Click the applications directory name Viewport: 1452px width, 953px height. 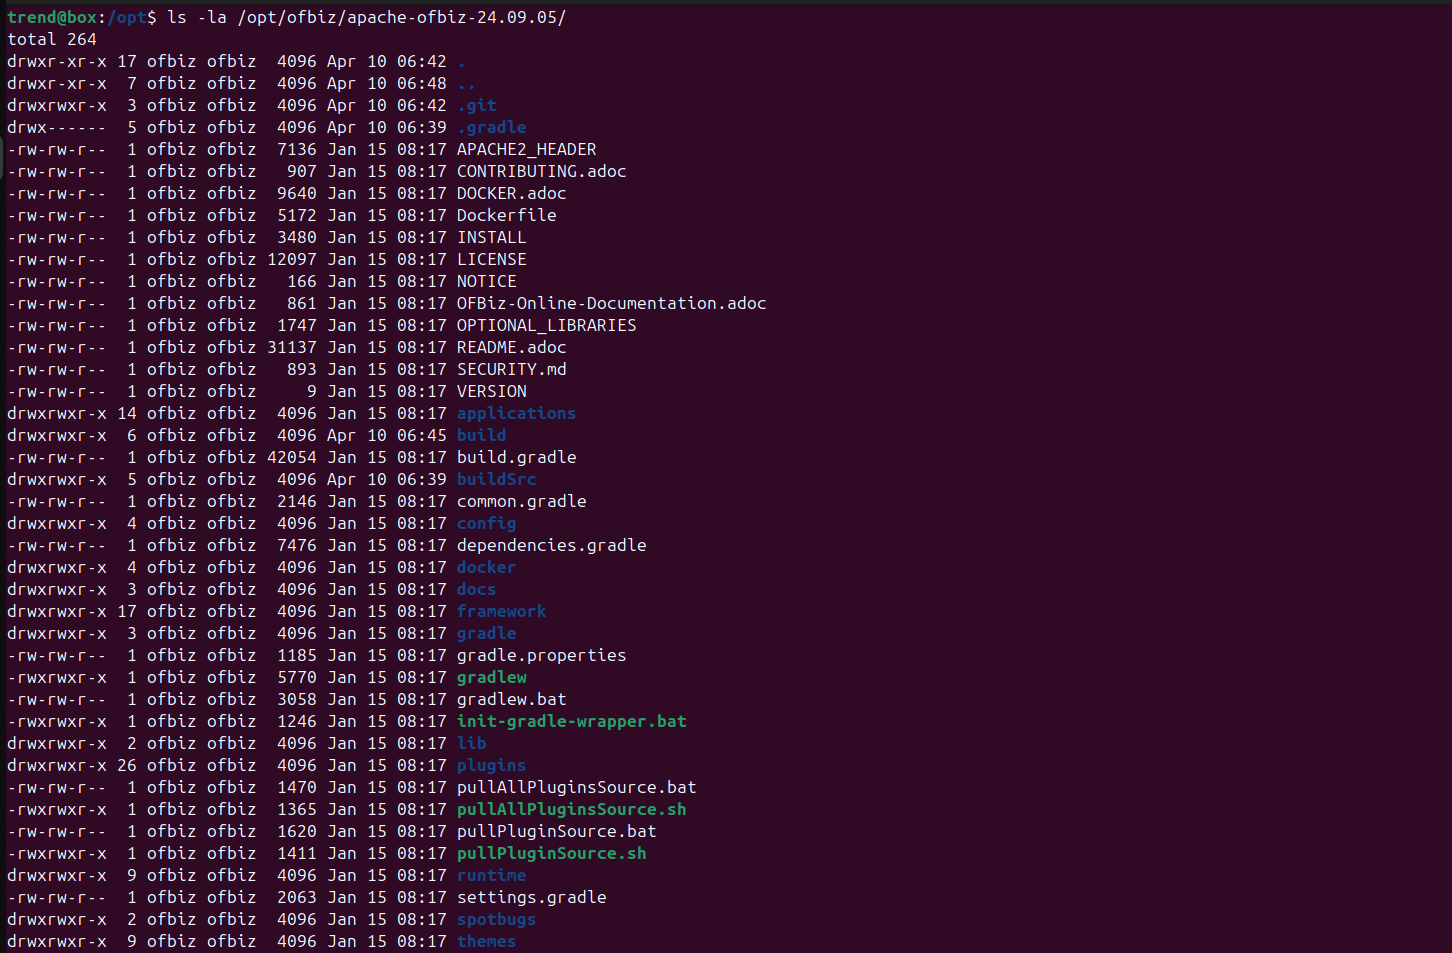[516, 413]
